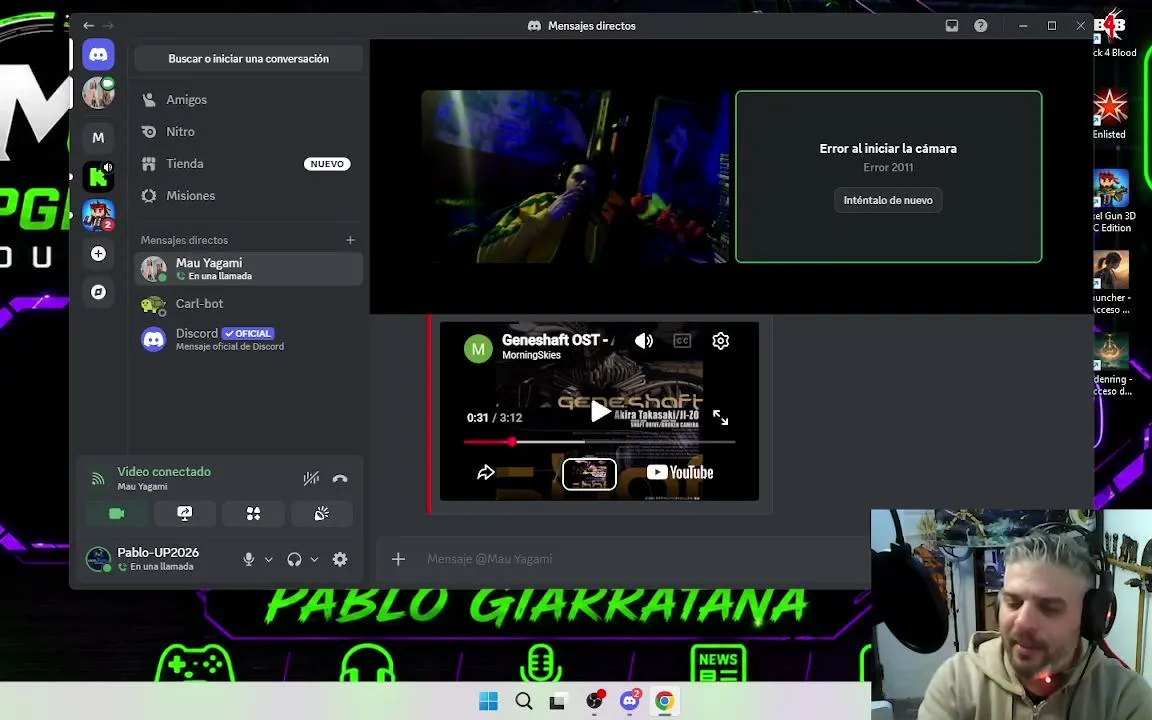Open the Geneshaft OST video title link

pos(555,339)
